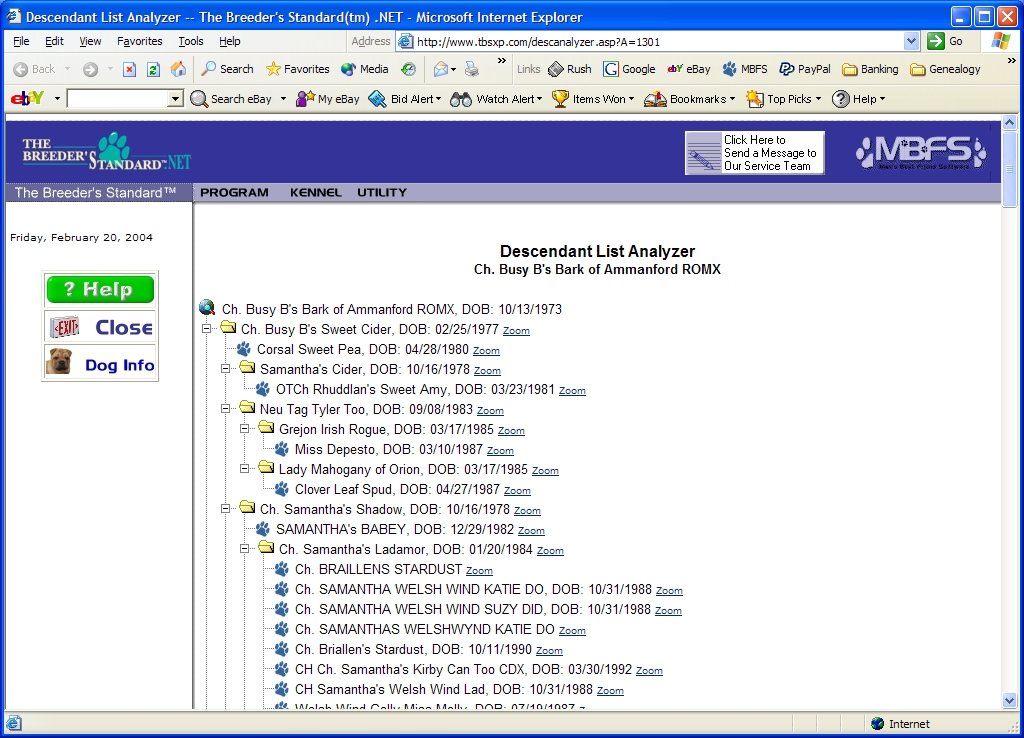The width and height of the screenshot is (1024, 738).
Task: Click the Close exit sign icon
Action: point(66,327)
